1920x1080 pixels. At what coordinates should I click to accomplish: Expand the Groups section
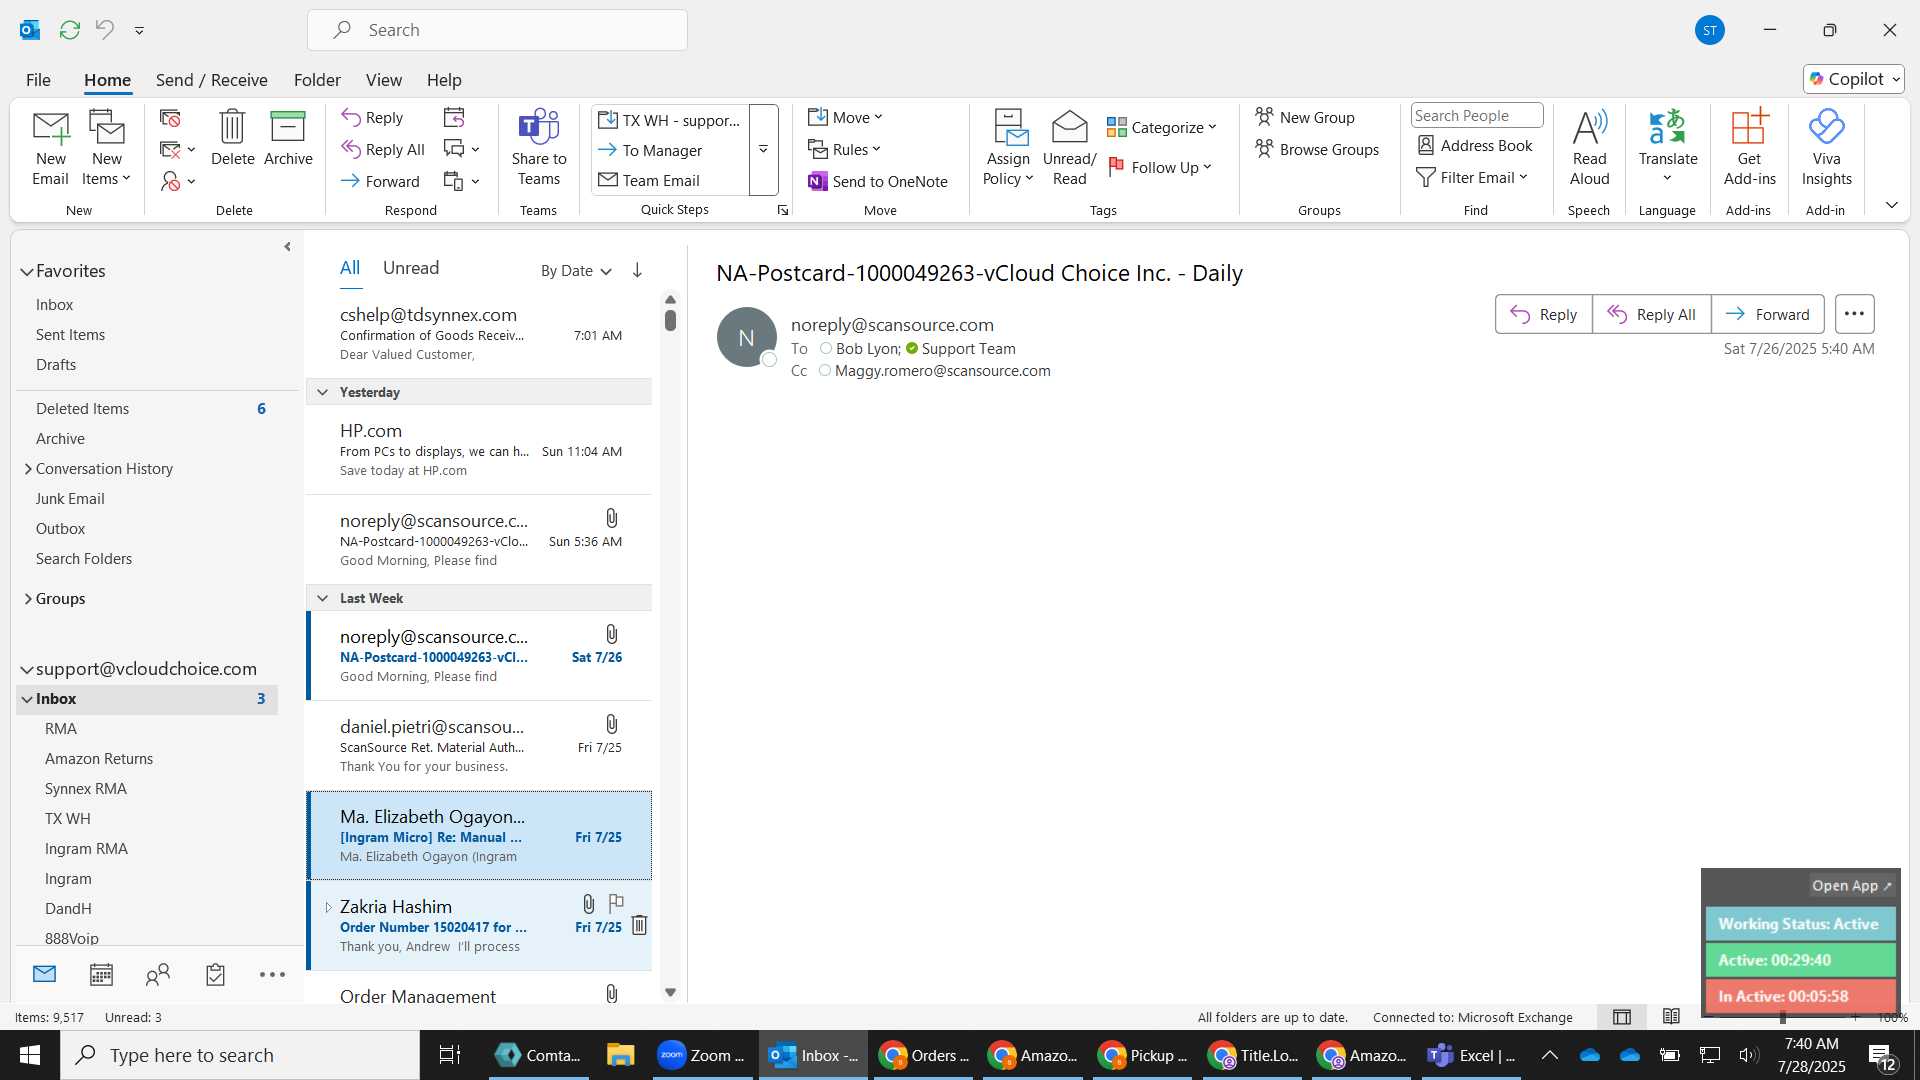click(27, 599)
